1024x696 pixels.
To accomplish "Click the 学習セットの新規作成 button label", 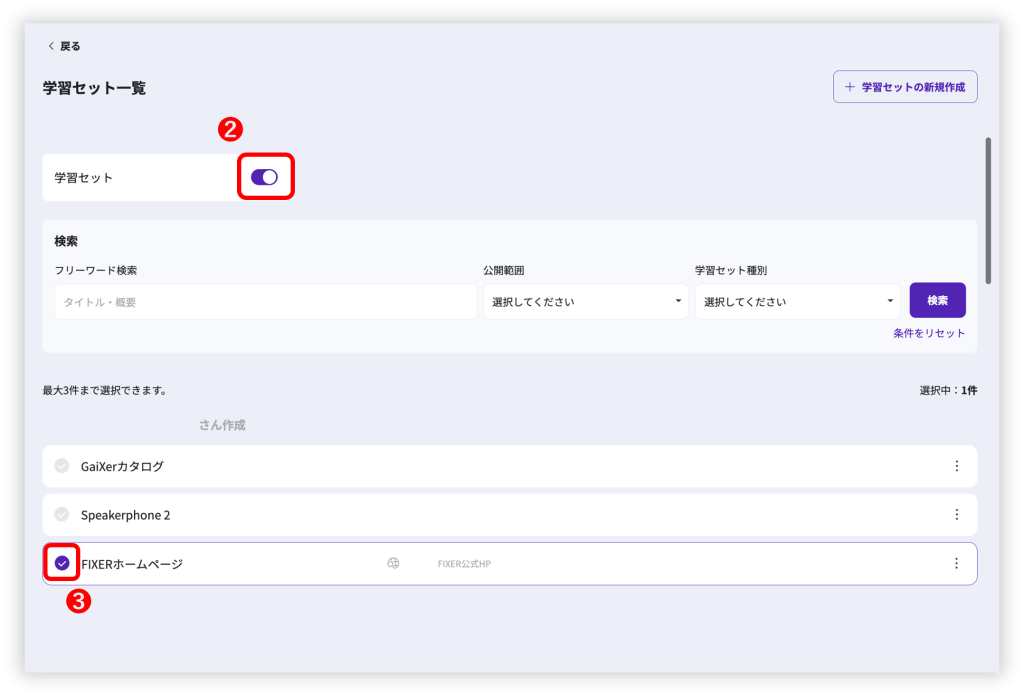I will [x=913, y=87].
